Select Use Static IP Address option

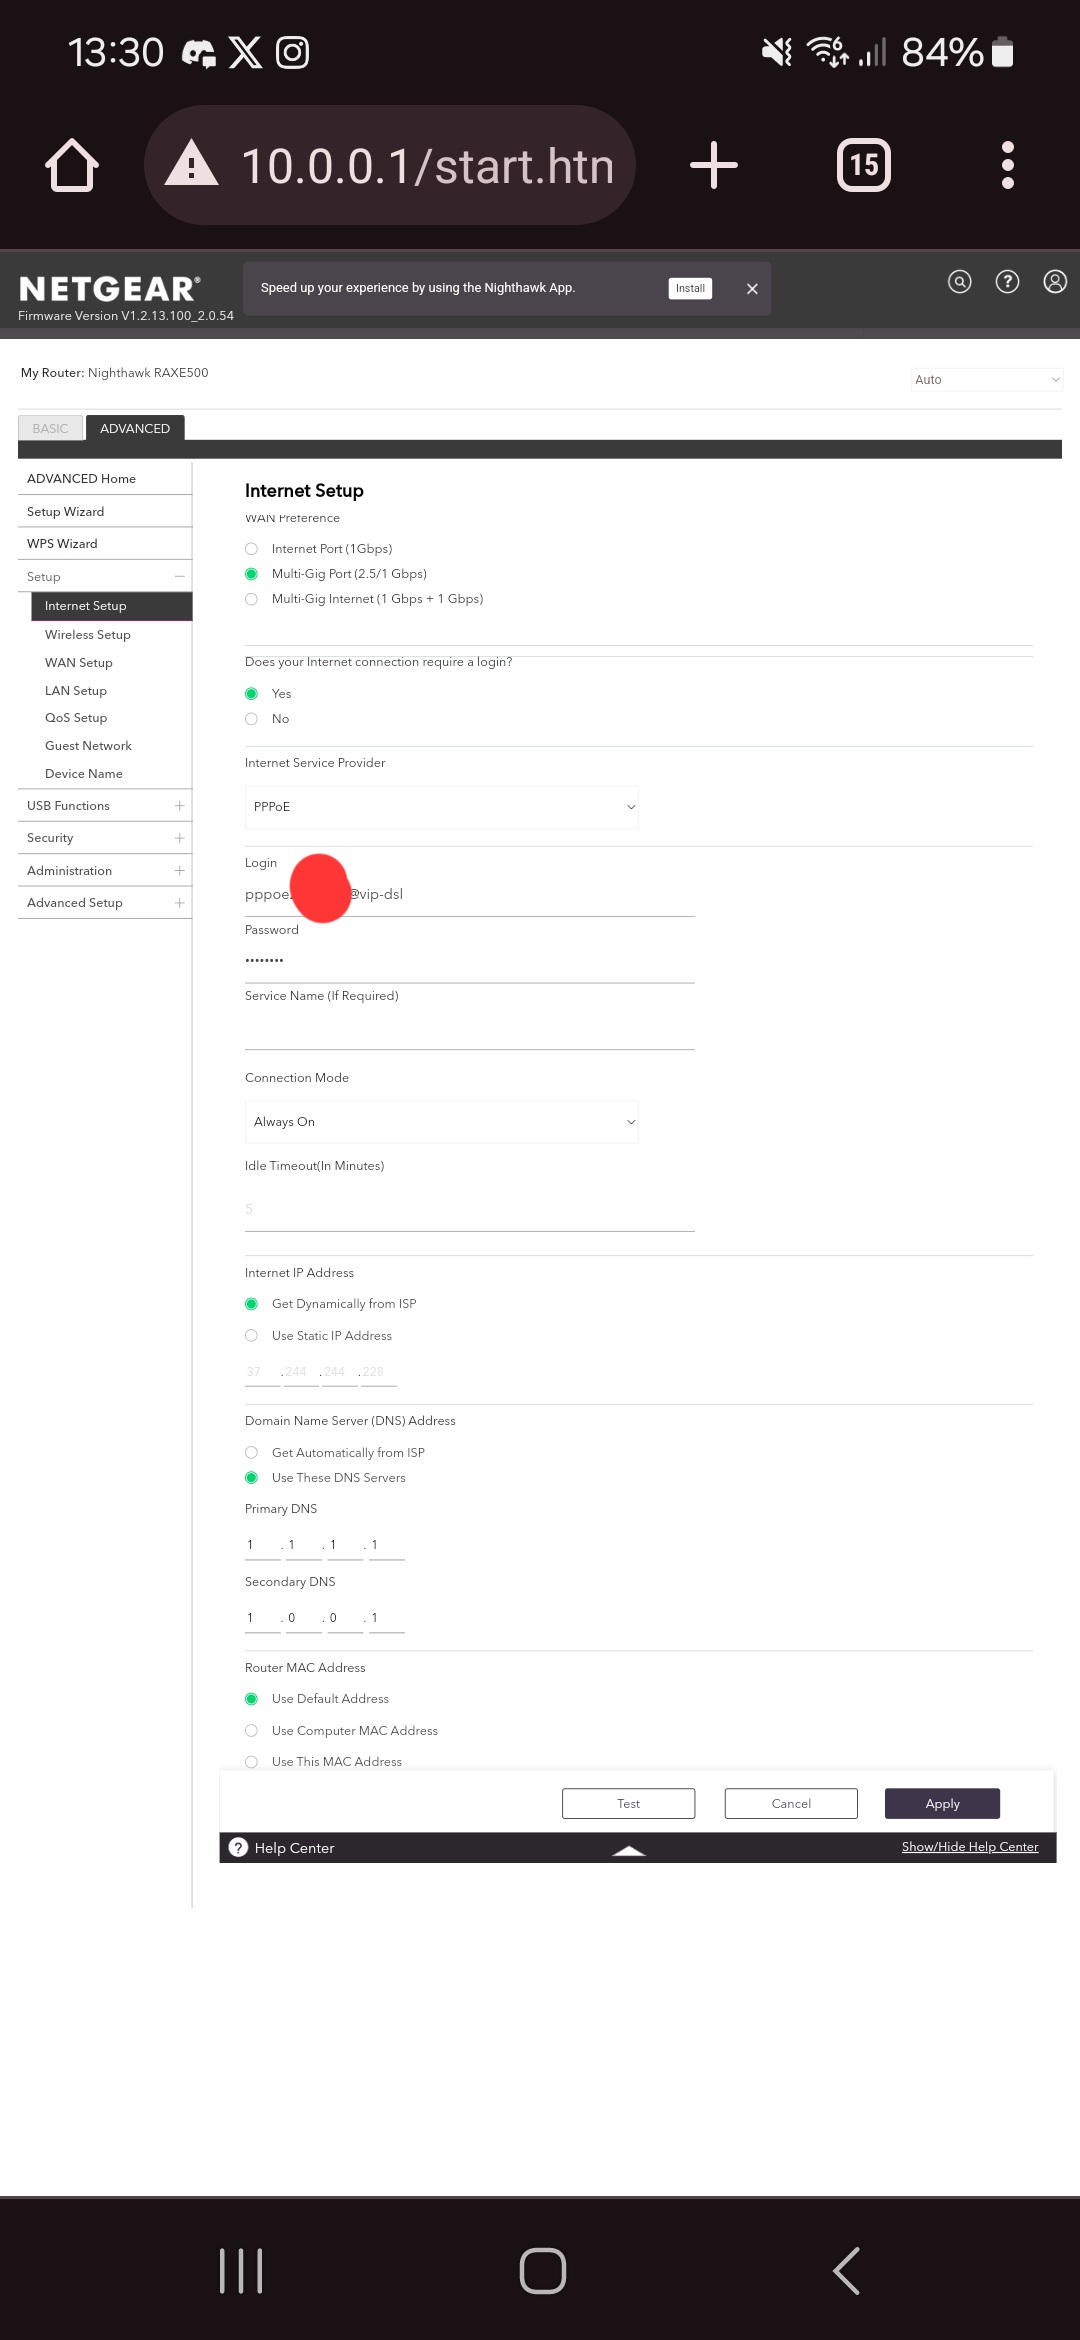pyautogui.click(x=252, y=1336)
